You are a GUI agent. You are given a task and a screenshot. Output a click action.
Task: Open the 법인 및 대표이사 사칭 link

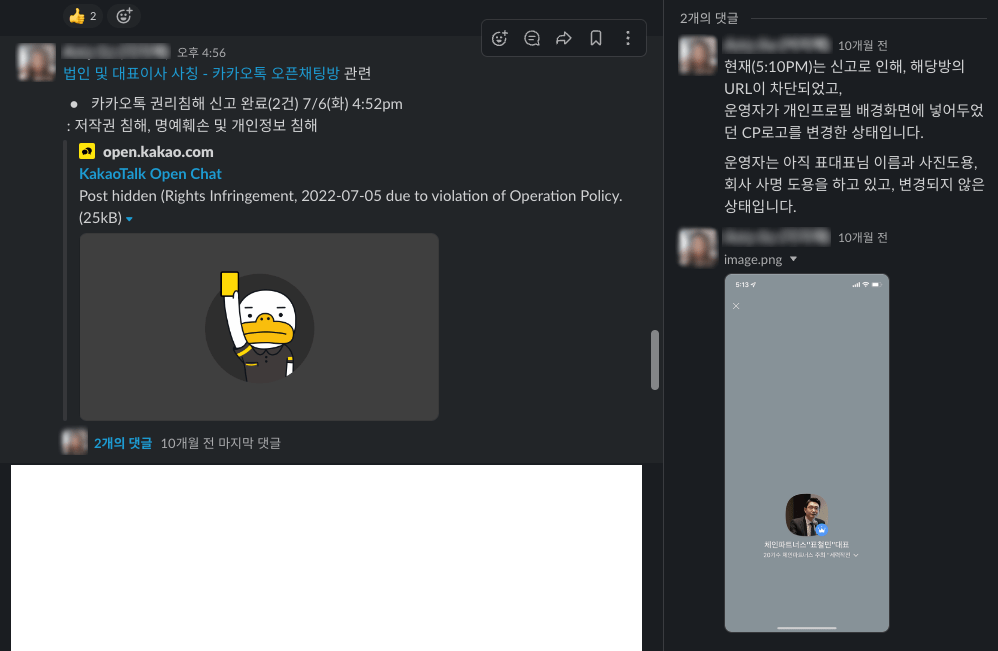[201, 73]
